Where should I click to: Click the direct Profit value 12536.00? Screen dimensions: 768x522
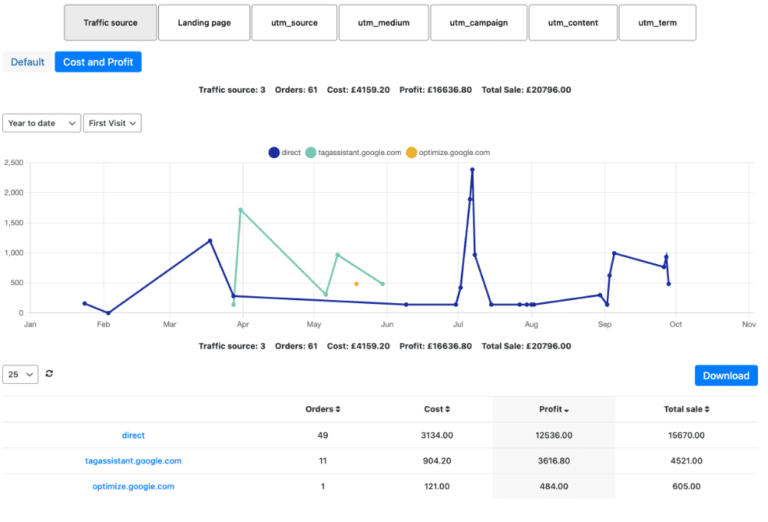[553, 435]
